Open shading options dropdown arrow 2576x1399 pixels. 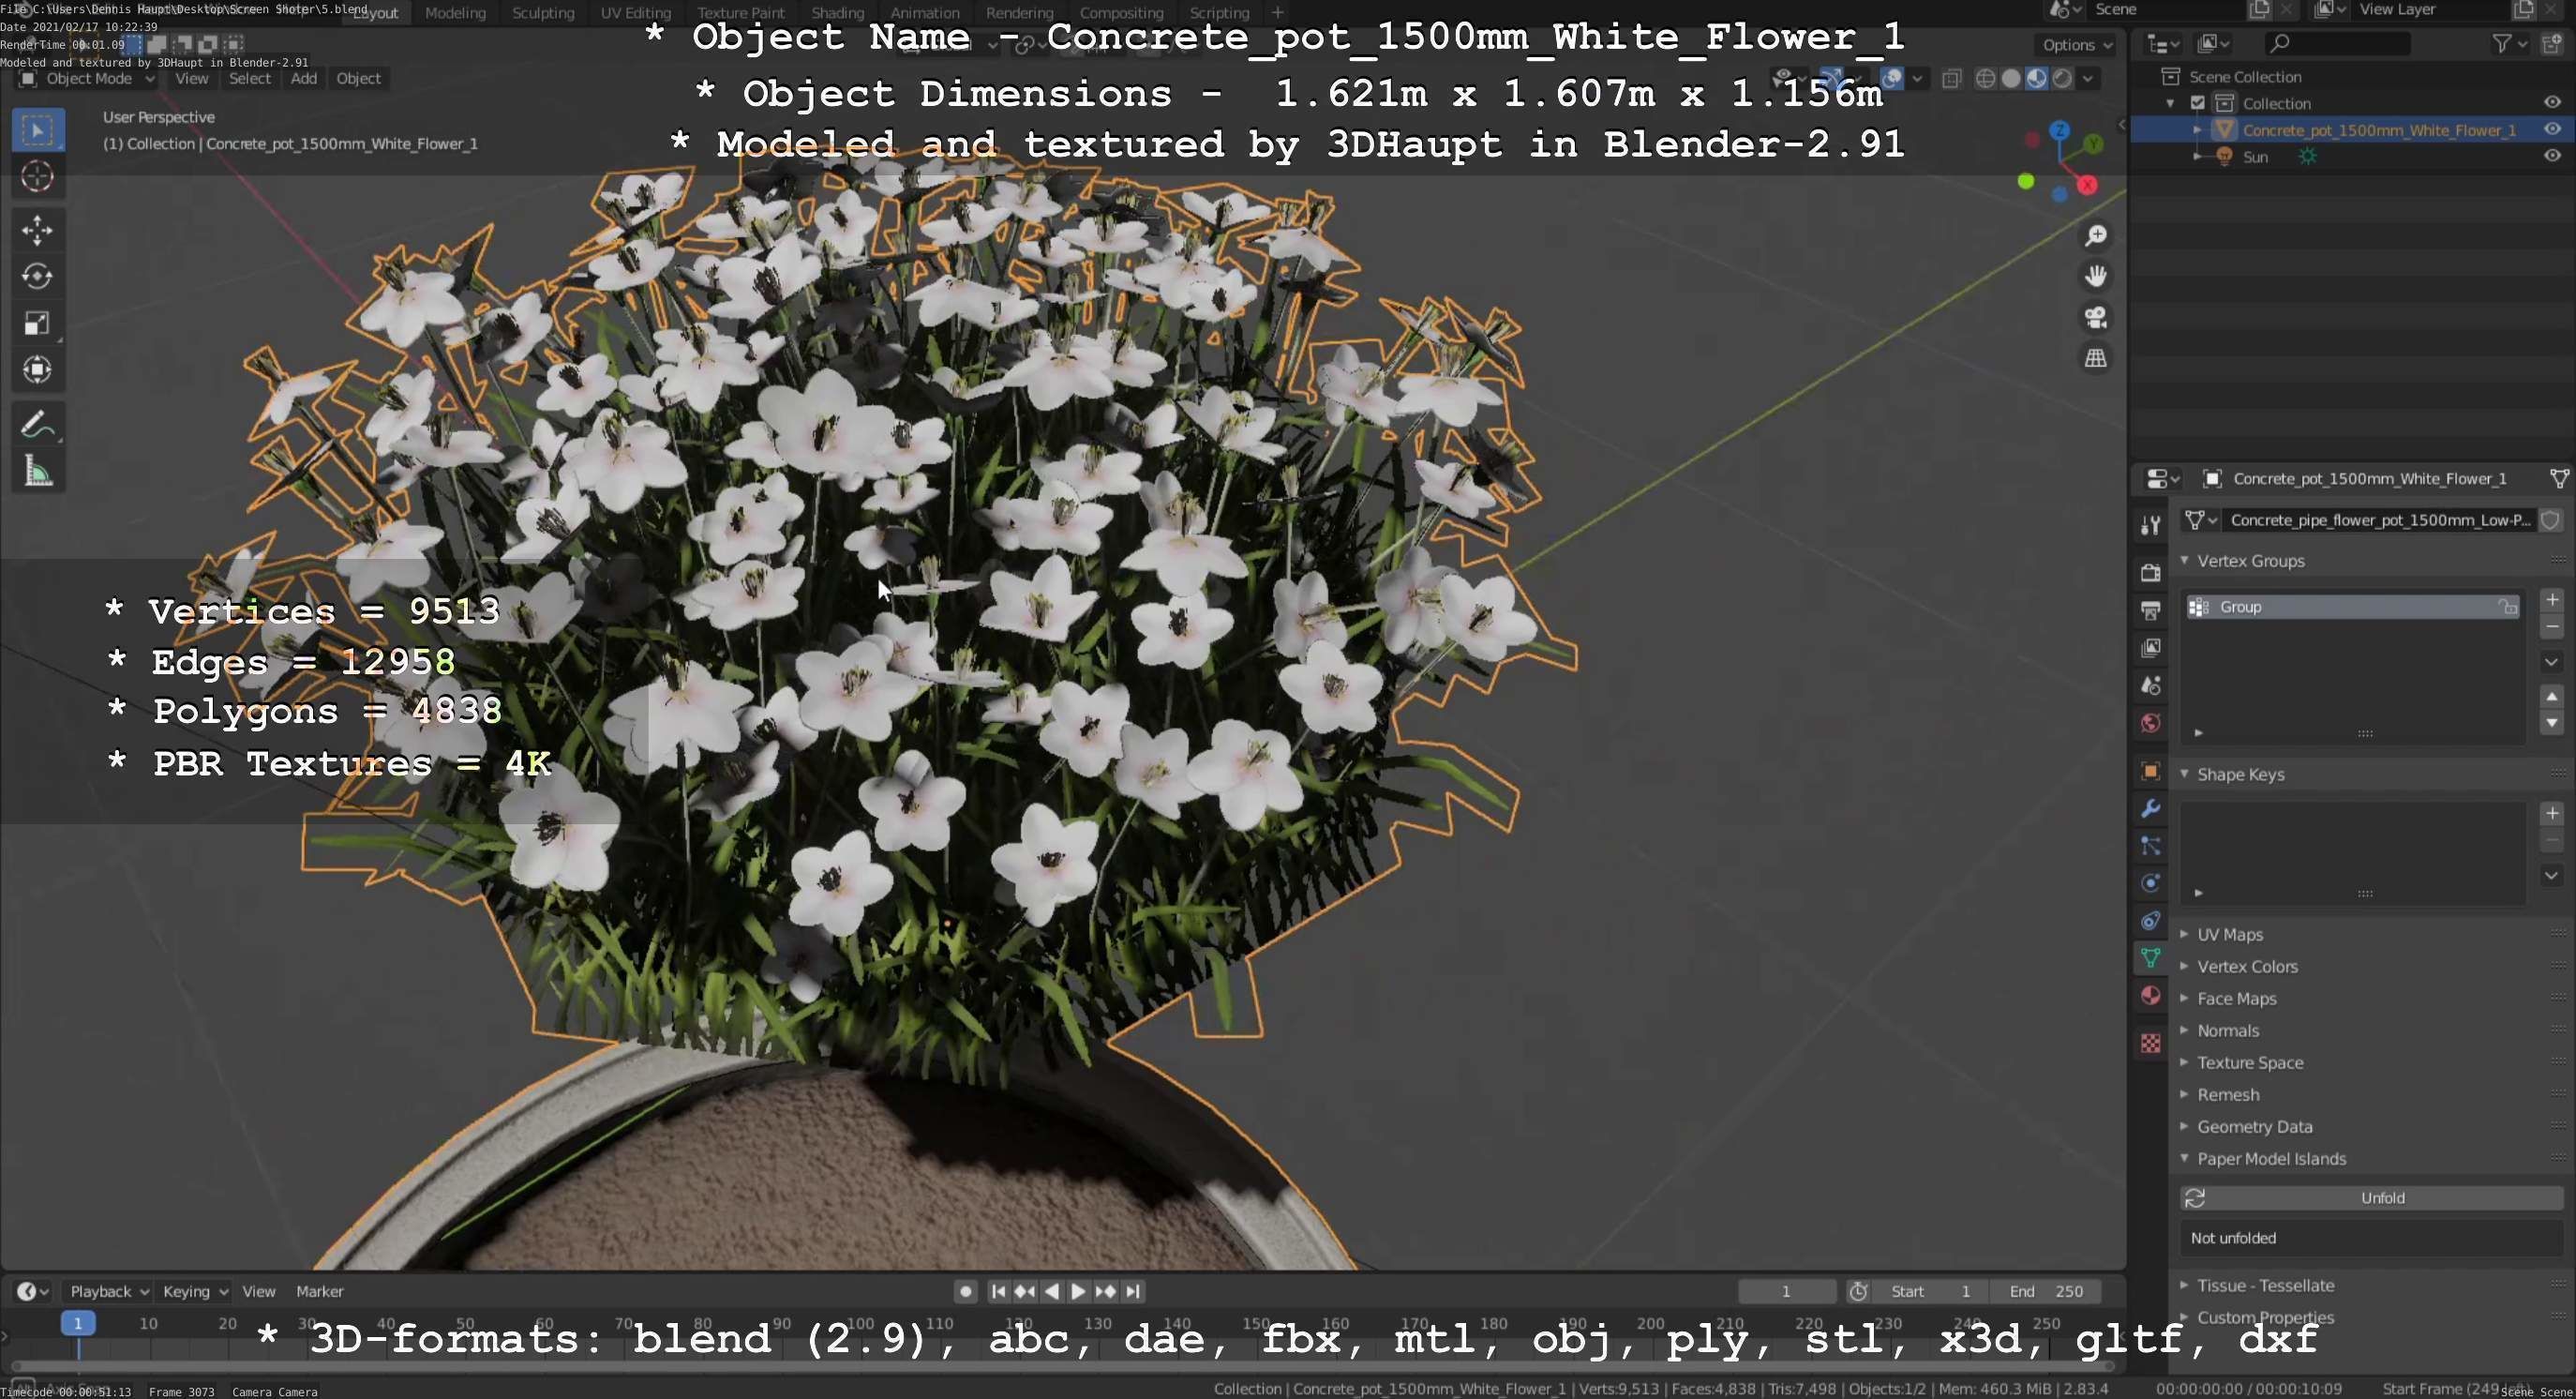(2088, 78)
